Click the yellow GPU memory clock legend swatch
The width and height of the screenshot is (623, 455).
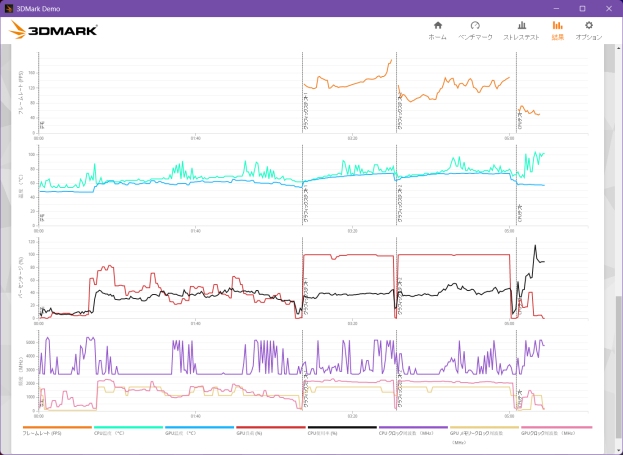coord(484,428)
